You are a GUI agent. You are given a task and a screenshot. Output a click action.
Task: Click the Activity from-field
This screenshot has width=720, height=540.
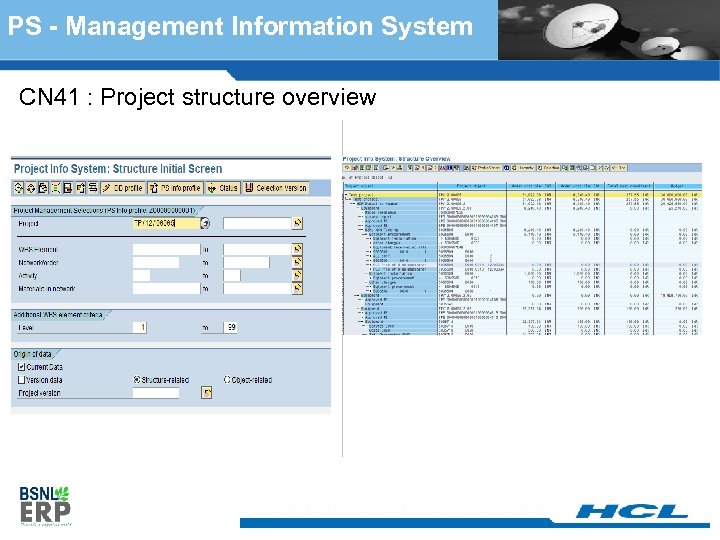(x=141, y=276)
